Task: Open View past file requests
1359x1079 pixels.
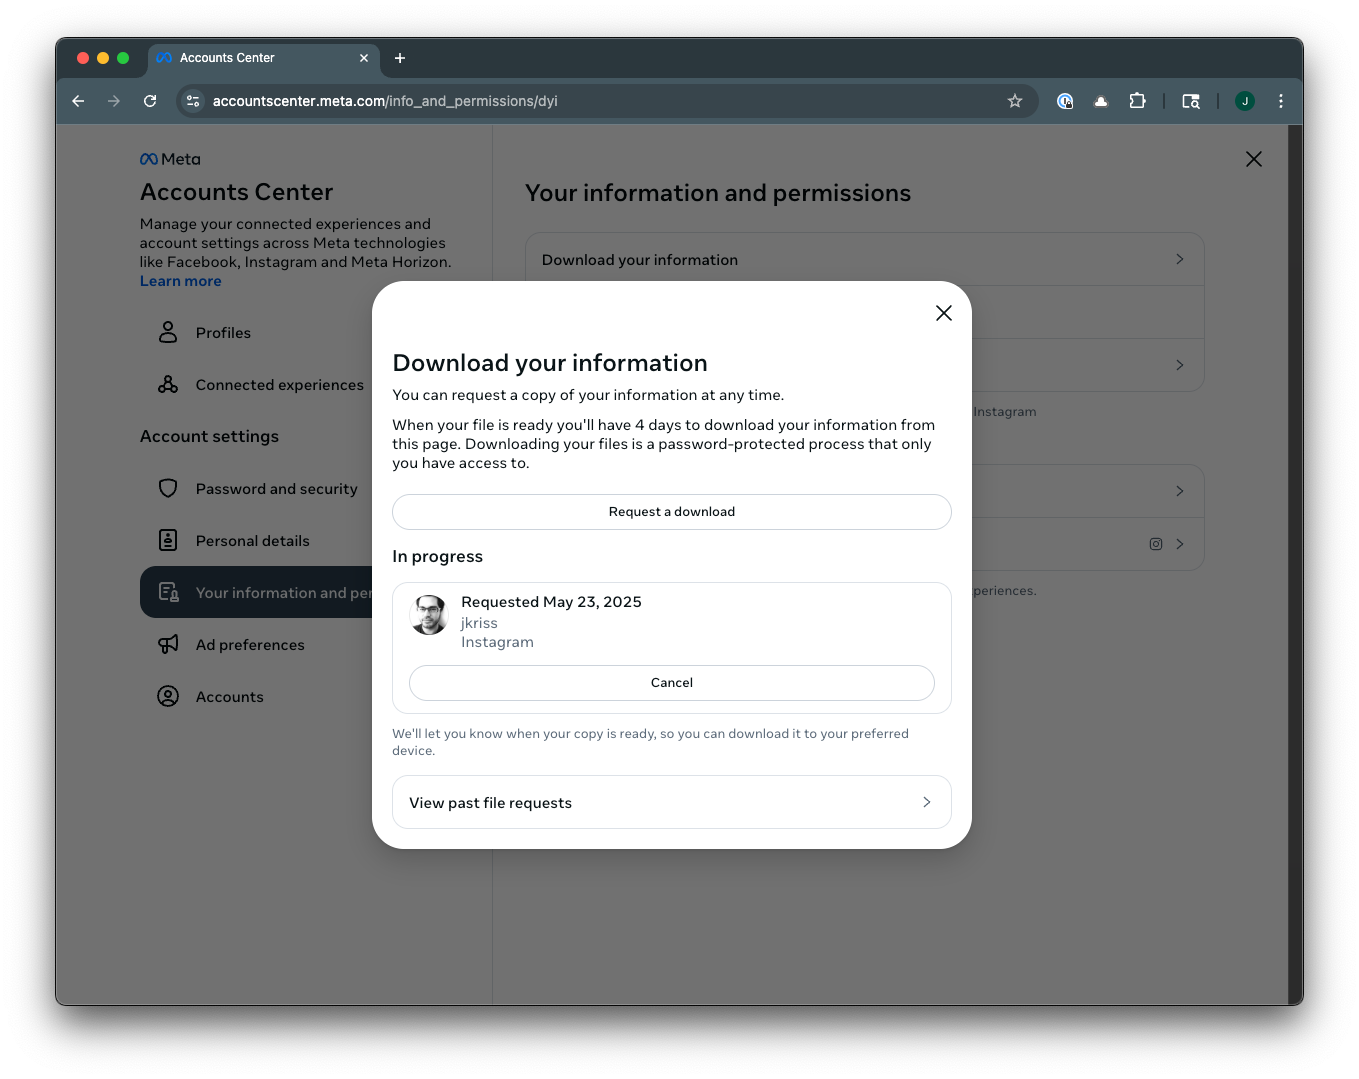Action: click(672, 802)
